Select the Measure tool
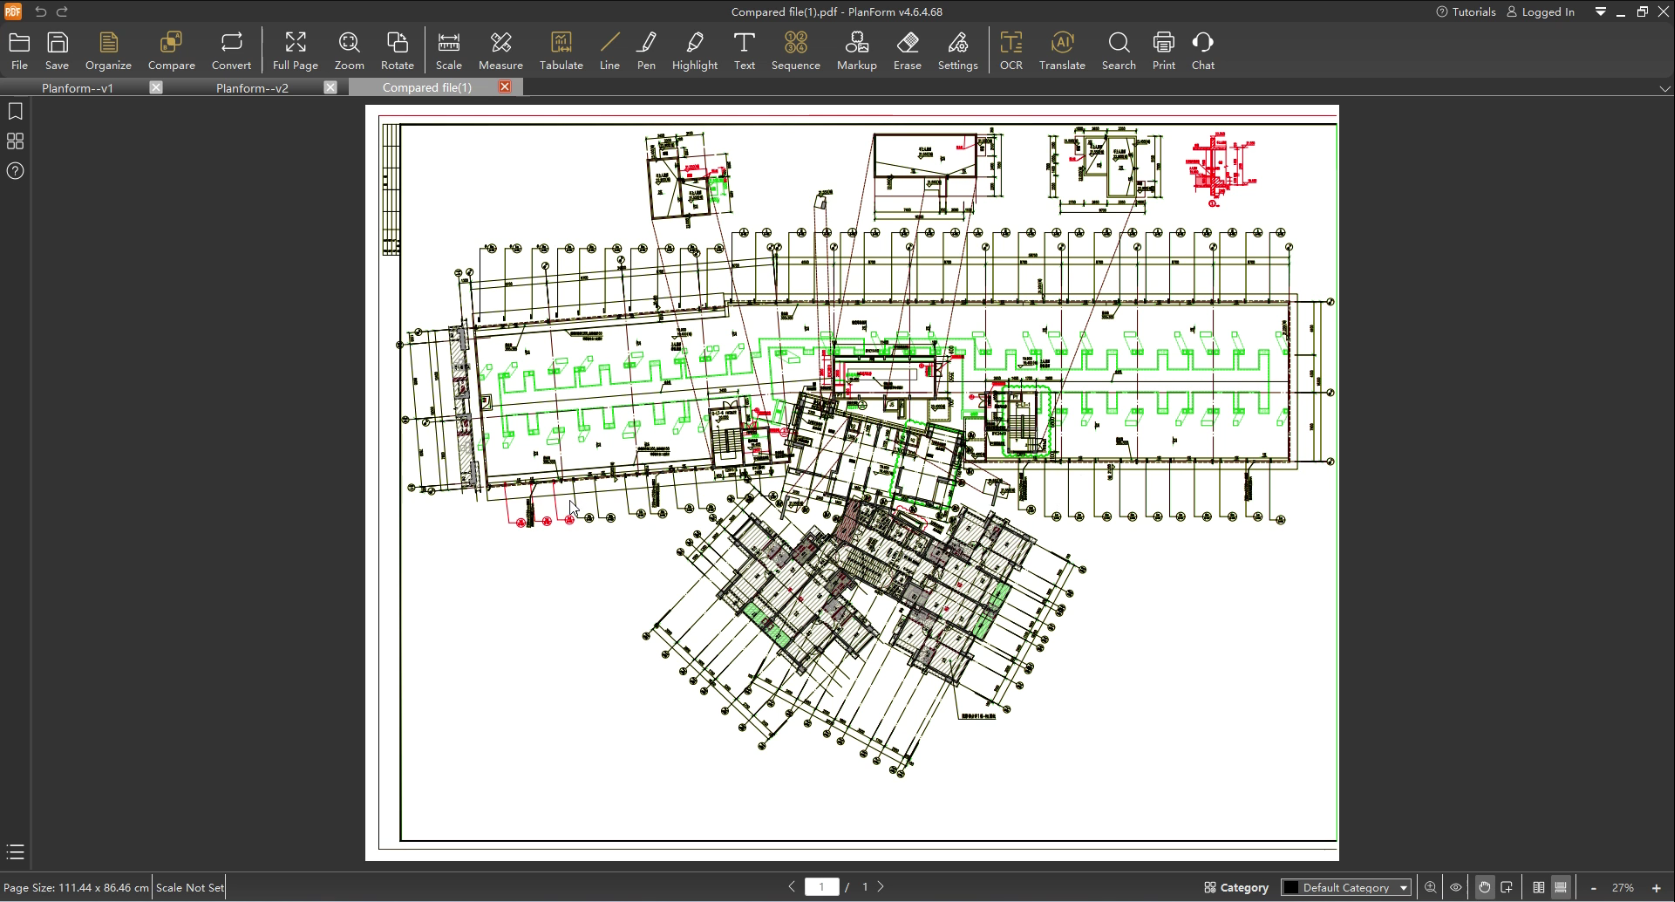This screenshot has height=902, width=1675. tap(500, 51)
